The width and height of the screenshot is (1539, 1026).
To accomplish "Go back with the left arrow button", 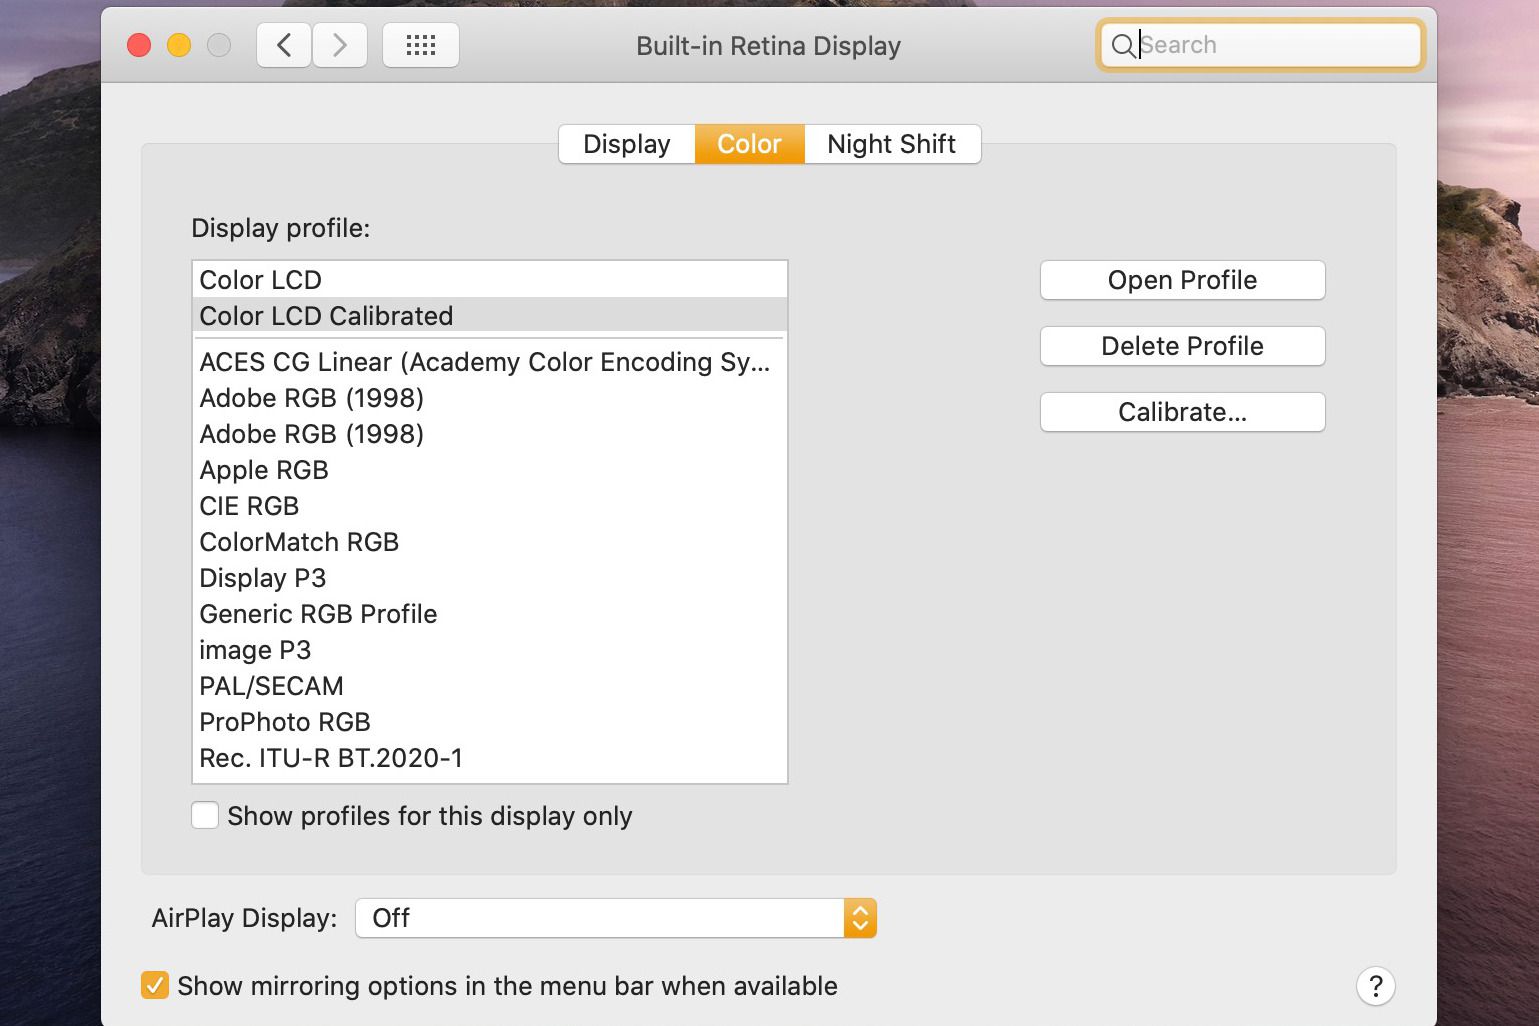I will click(284, 45).
